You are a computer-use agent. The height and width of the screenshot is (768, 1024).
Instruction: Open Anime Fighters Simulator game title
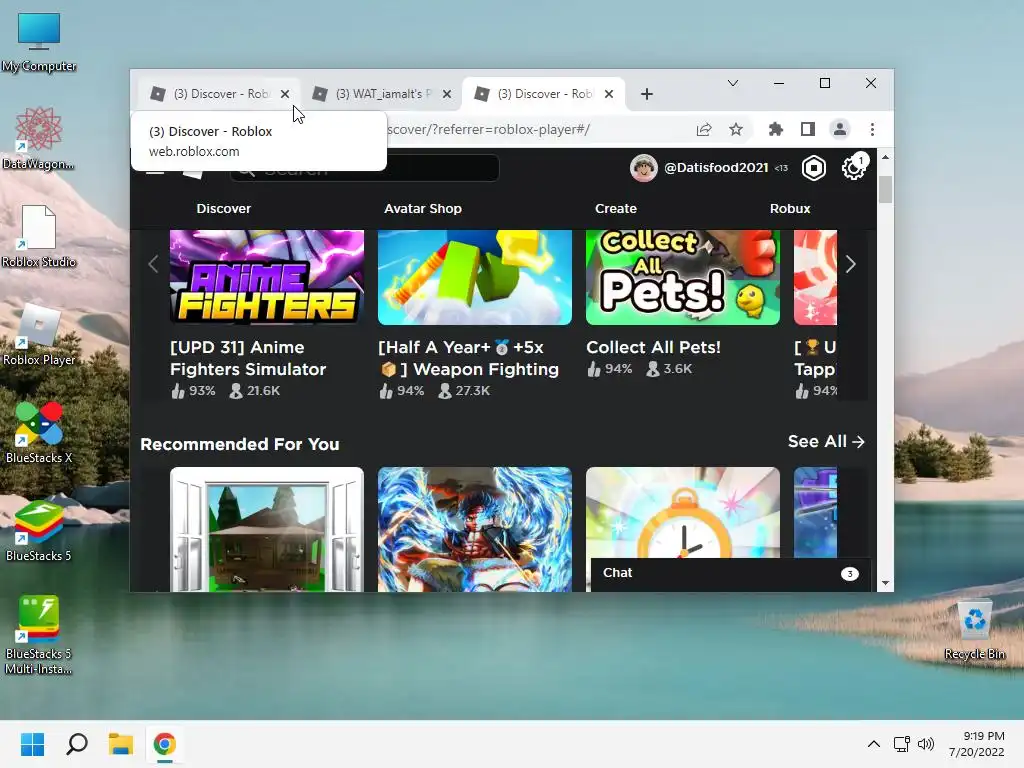click(x=248, y=358)
